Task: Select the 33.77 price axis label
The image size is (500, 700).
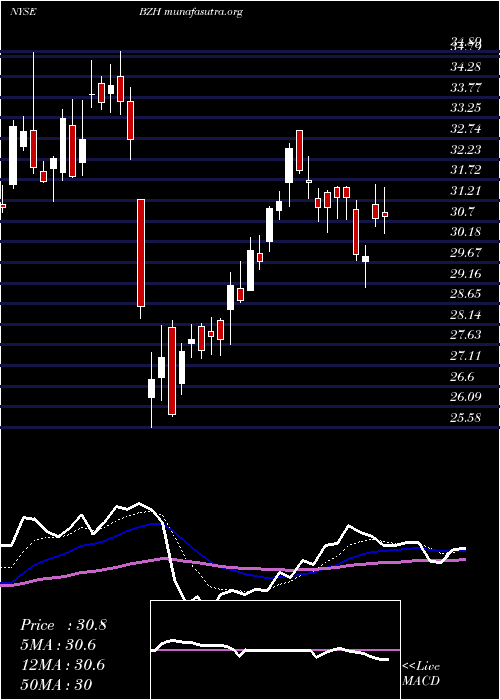Action: tap(466, 88)
